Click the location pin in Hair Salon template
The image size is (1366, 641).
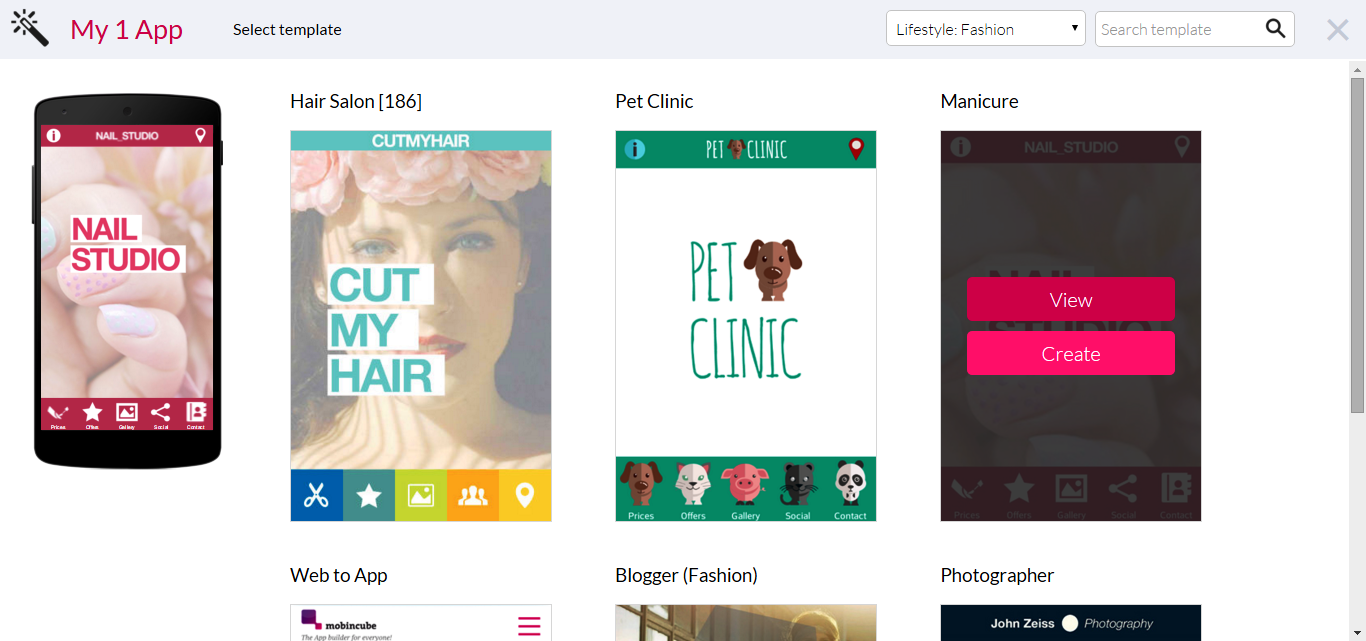click(x=525, y=495)
